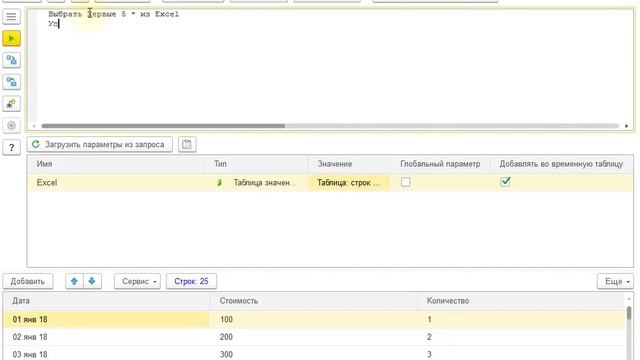Screen dimensions: 640x360
Task: Click the cost value 300
Action: (227, 354)
